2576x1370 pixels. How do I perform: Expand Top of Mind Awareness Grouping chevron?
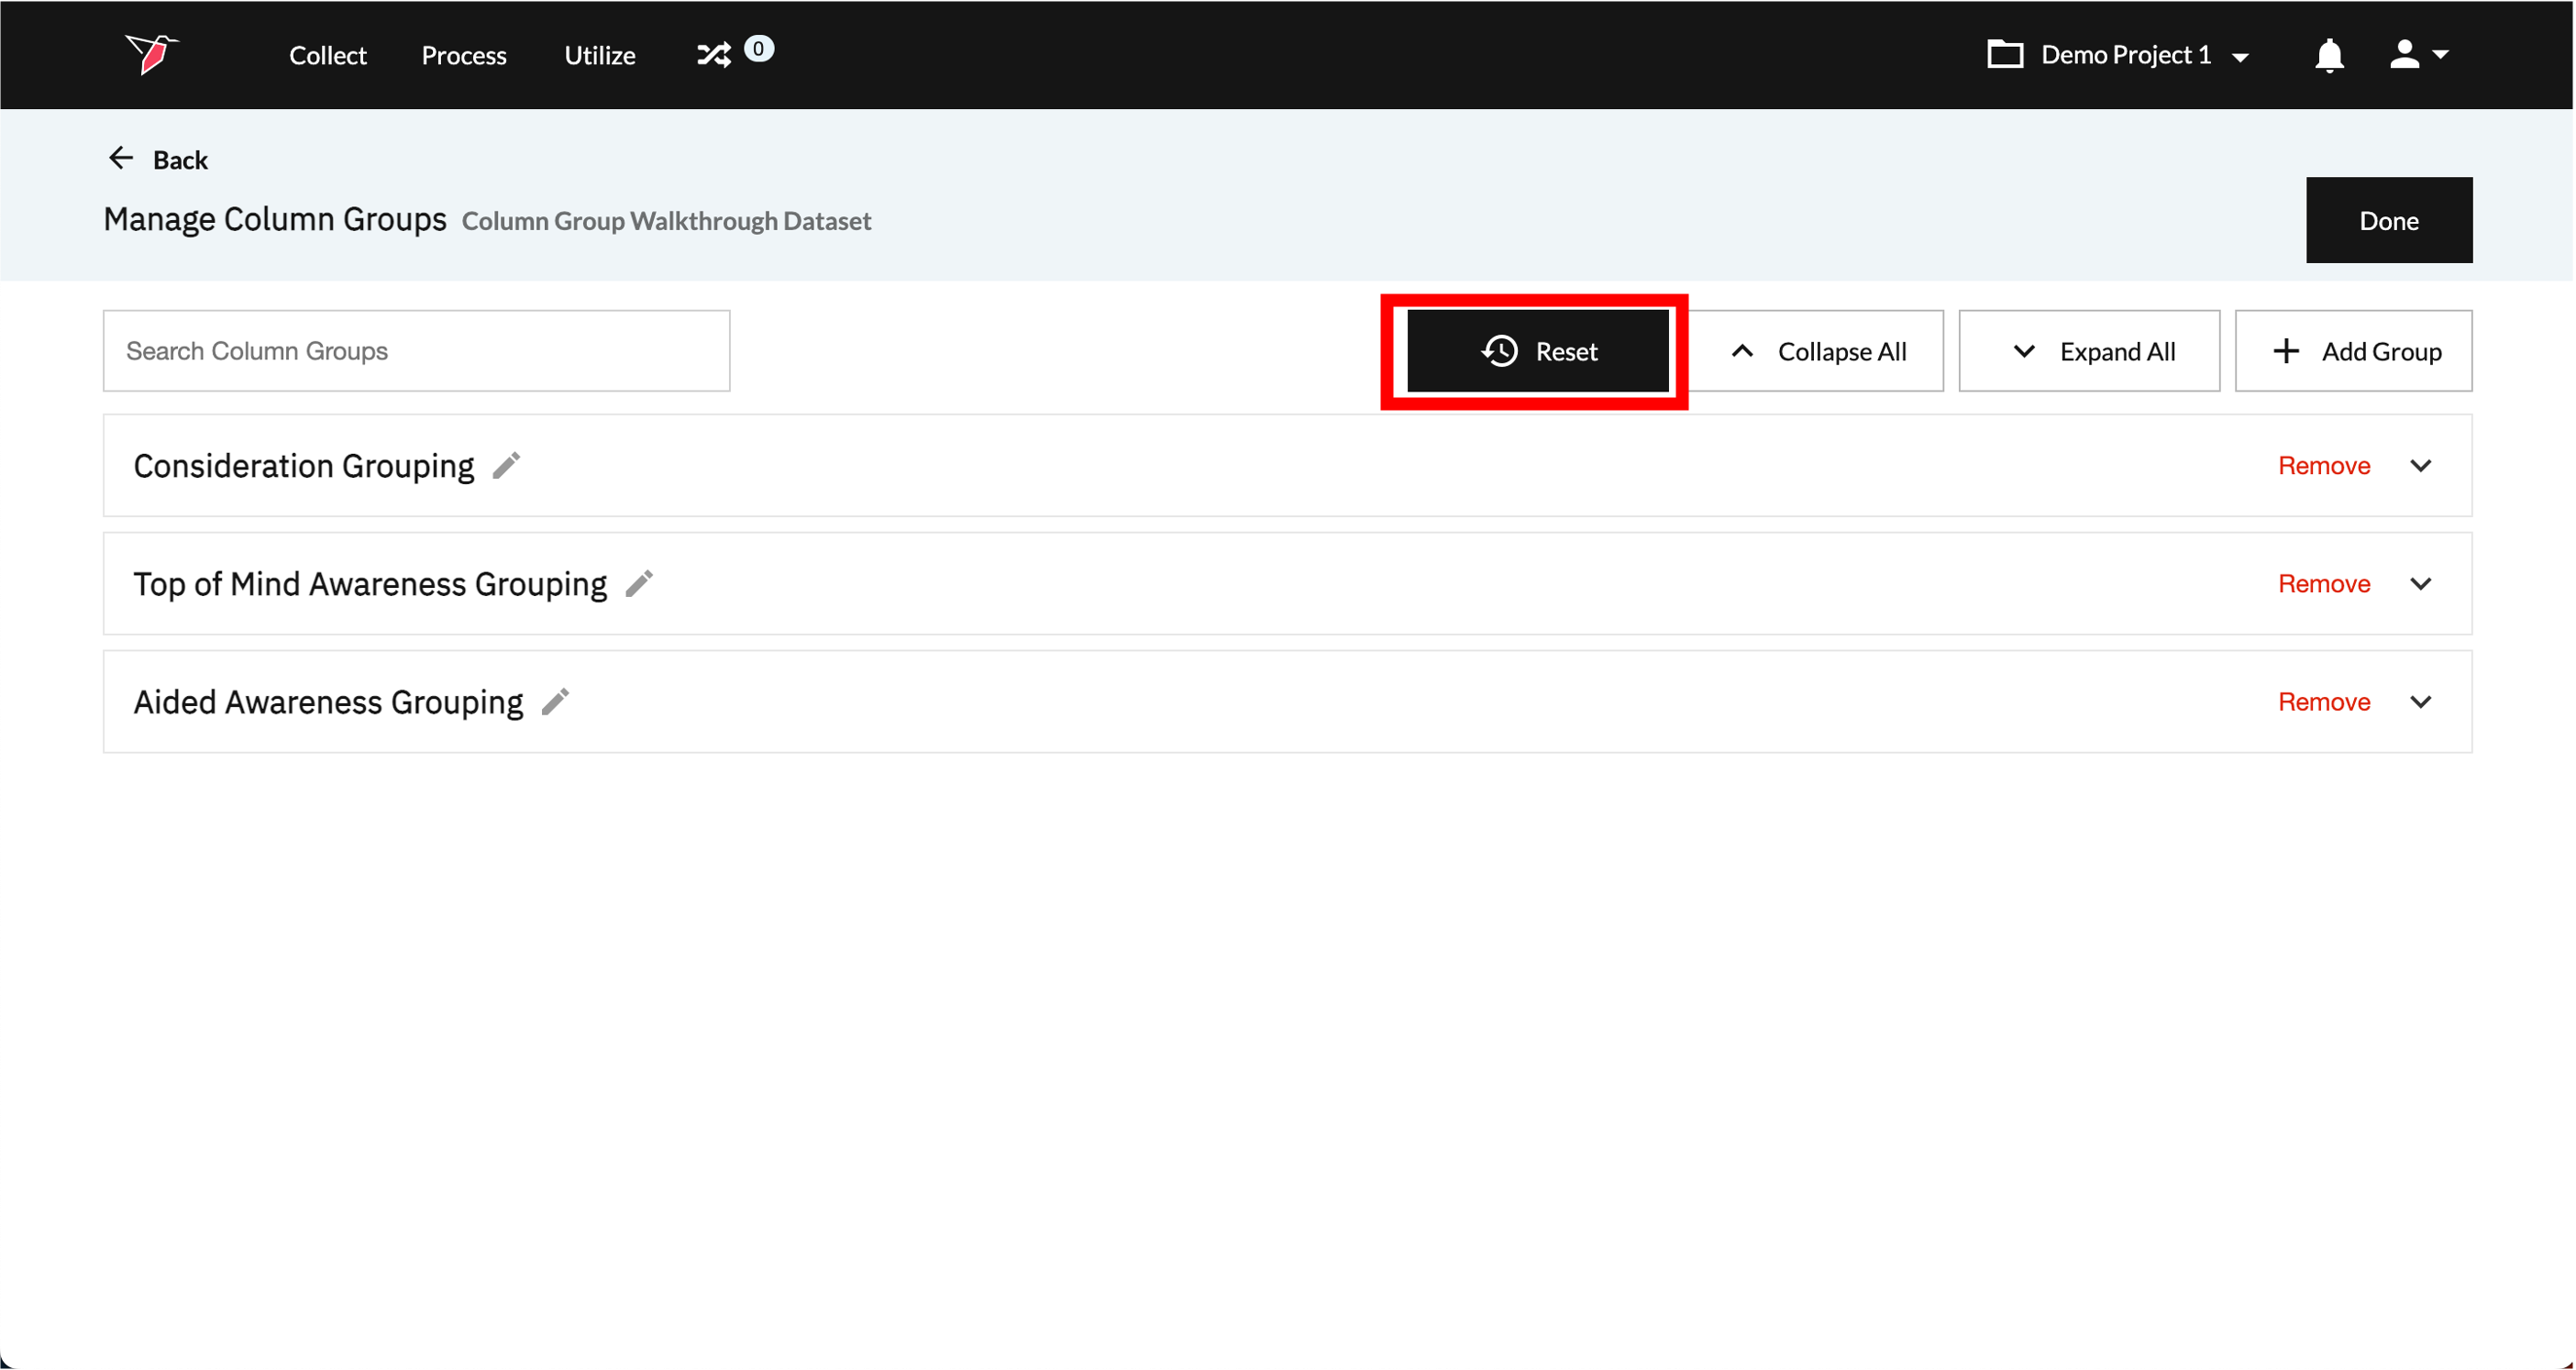2420,584
